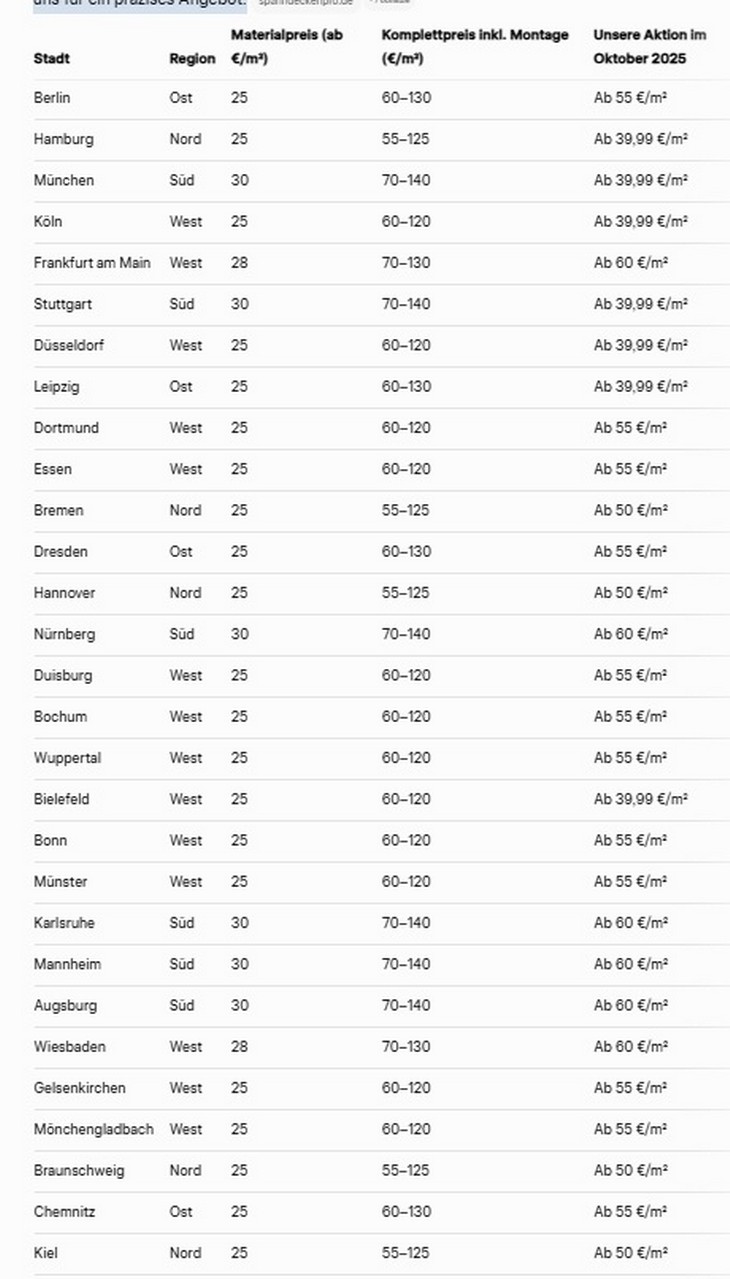The image size is (730, 1279).
Task: Click the spanndeckenpro.de source link
Action: pos(305,3)
